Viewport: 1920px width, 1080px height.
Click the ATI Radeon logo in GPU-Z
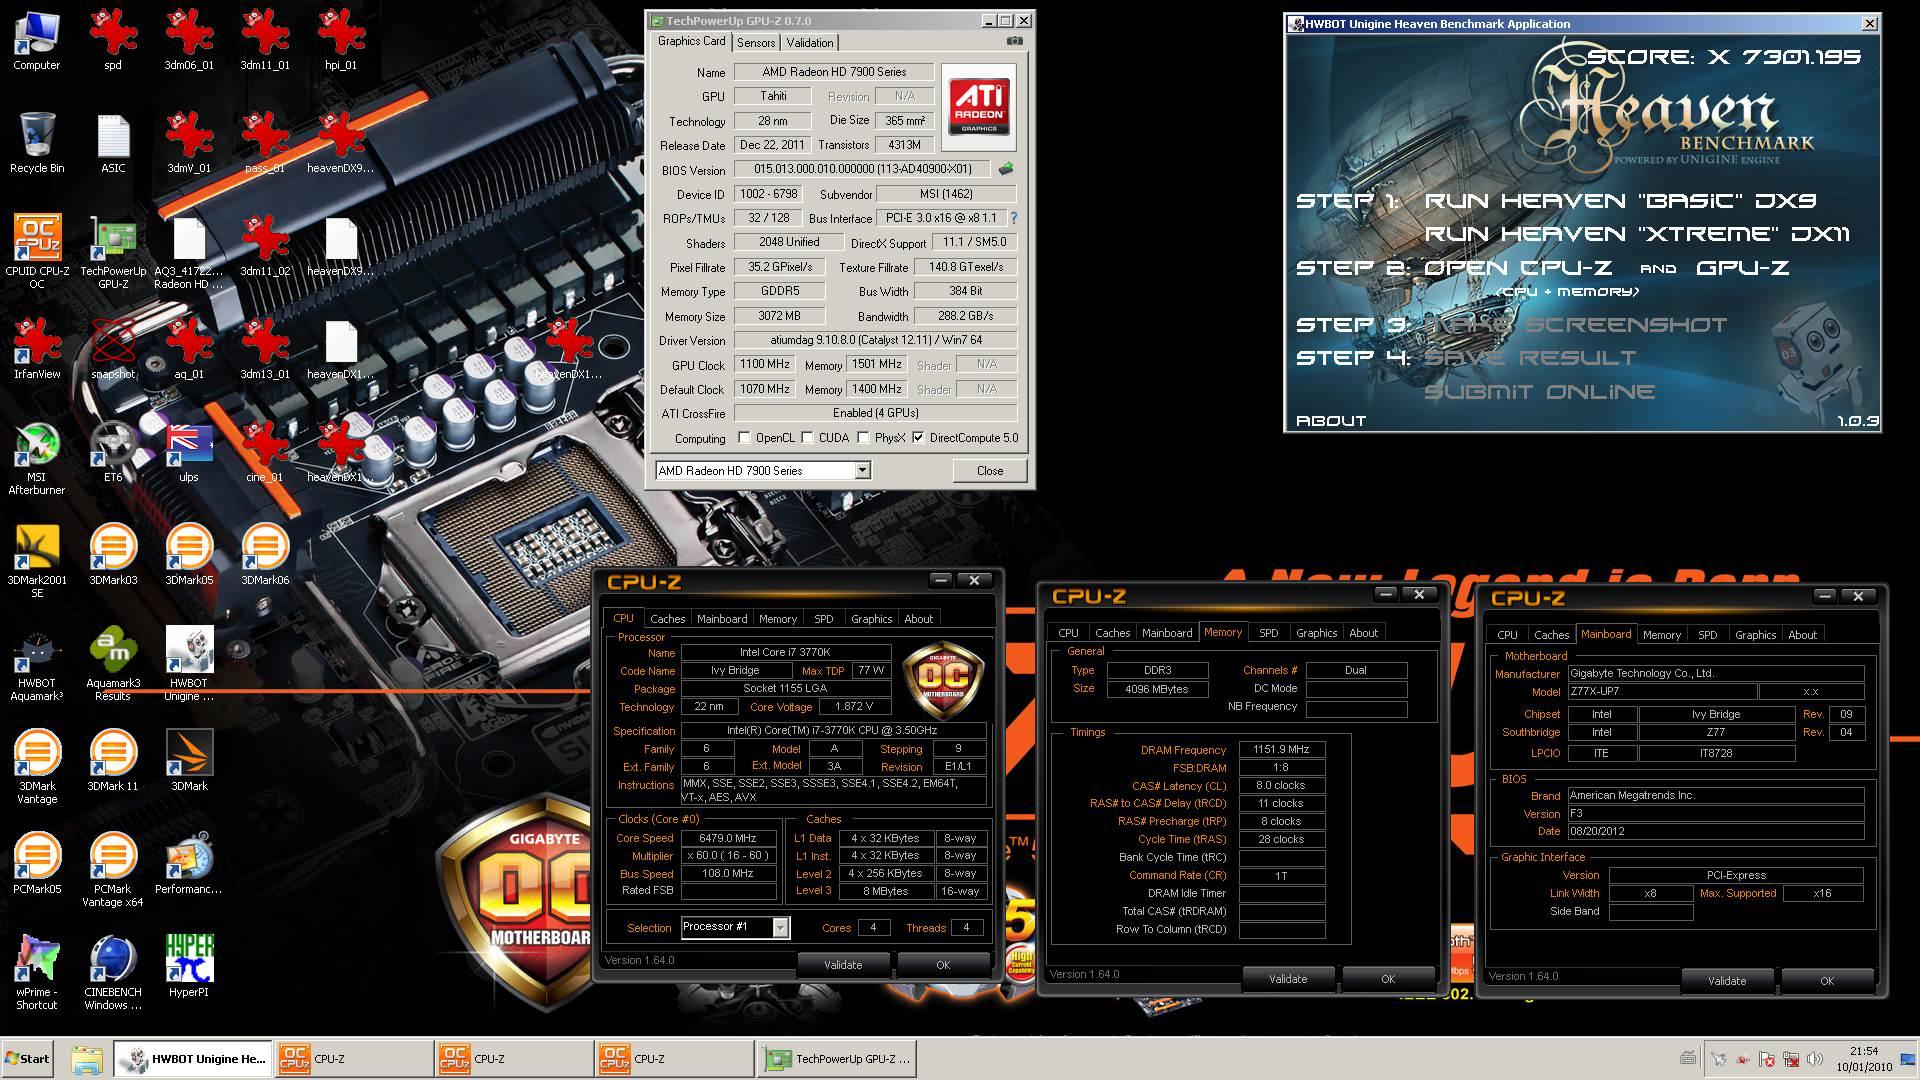click(x=978, y=107)
